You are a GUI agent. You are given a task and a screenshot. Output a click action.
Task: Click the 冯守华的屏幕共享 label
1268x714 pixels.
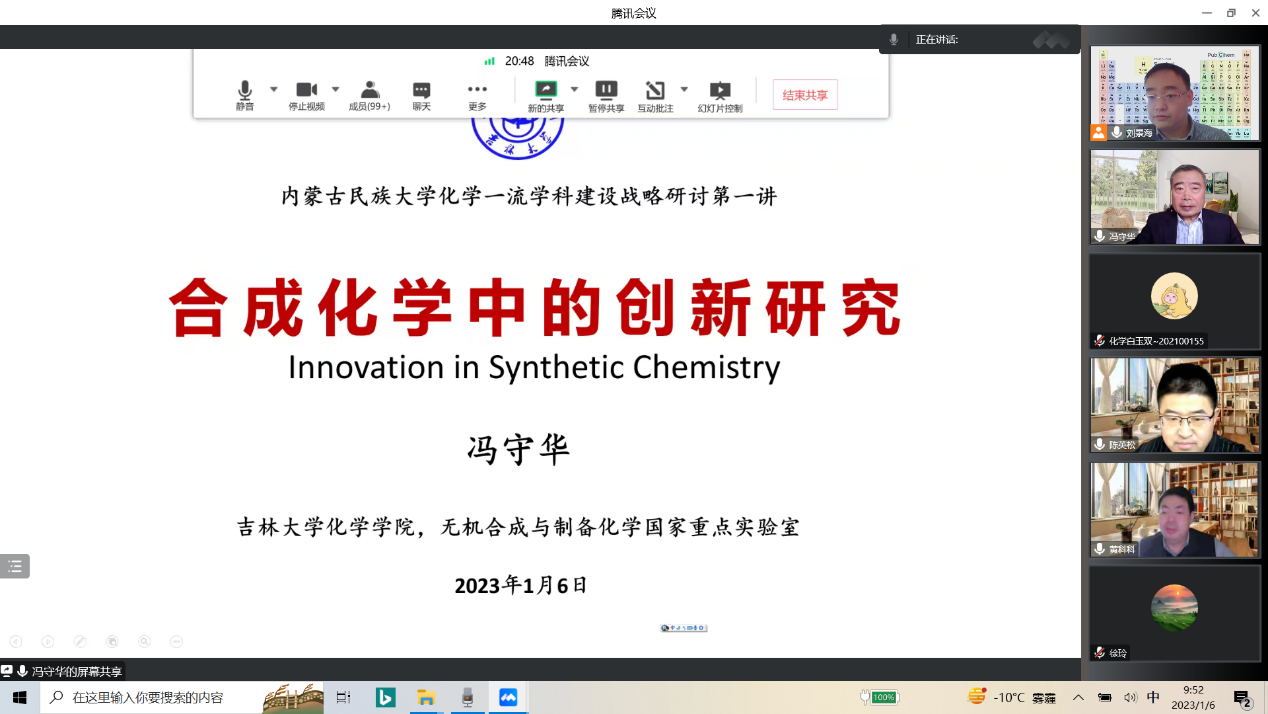tap(77, 671)
